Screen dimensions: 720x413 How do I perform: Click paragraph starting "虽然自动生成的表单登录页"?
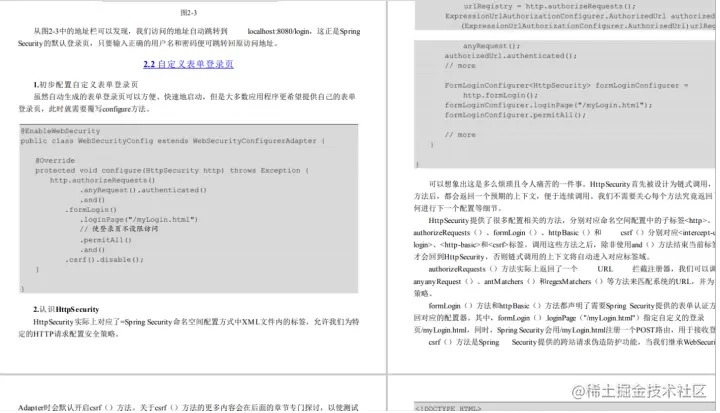[187, 103]
